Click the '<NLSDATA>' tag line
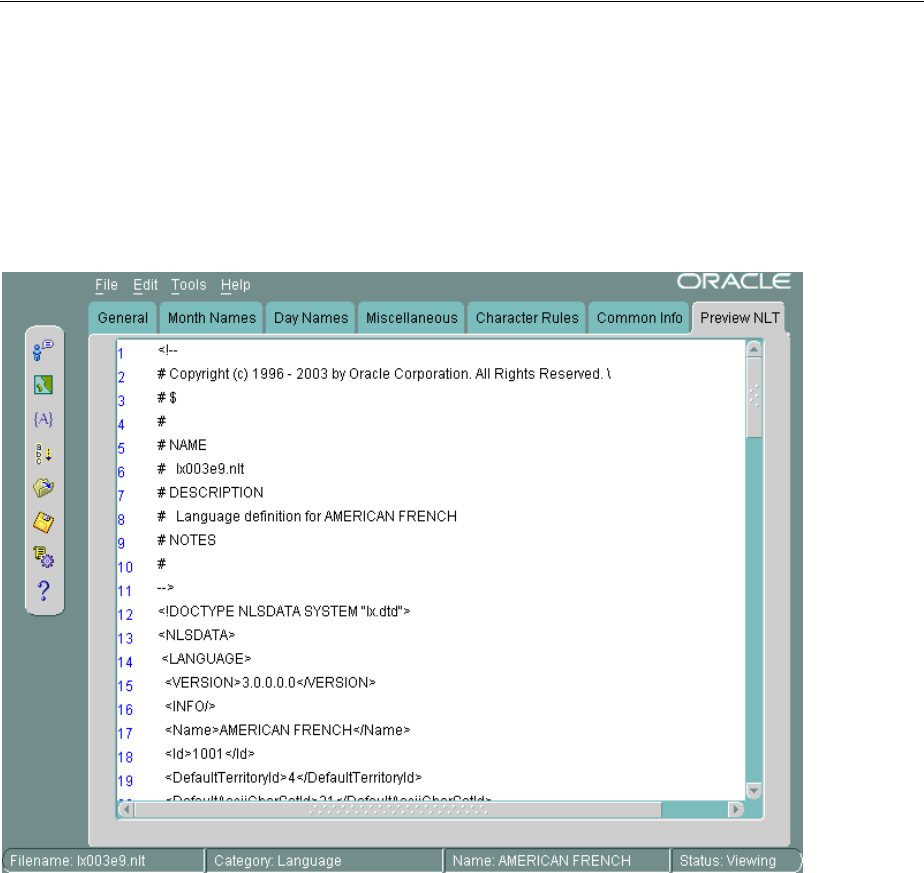The image size is (924, 873). click(x=196, y=635)
